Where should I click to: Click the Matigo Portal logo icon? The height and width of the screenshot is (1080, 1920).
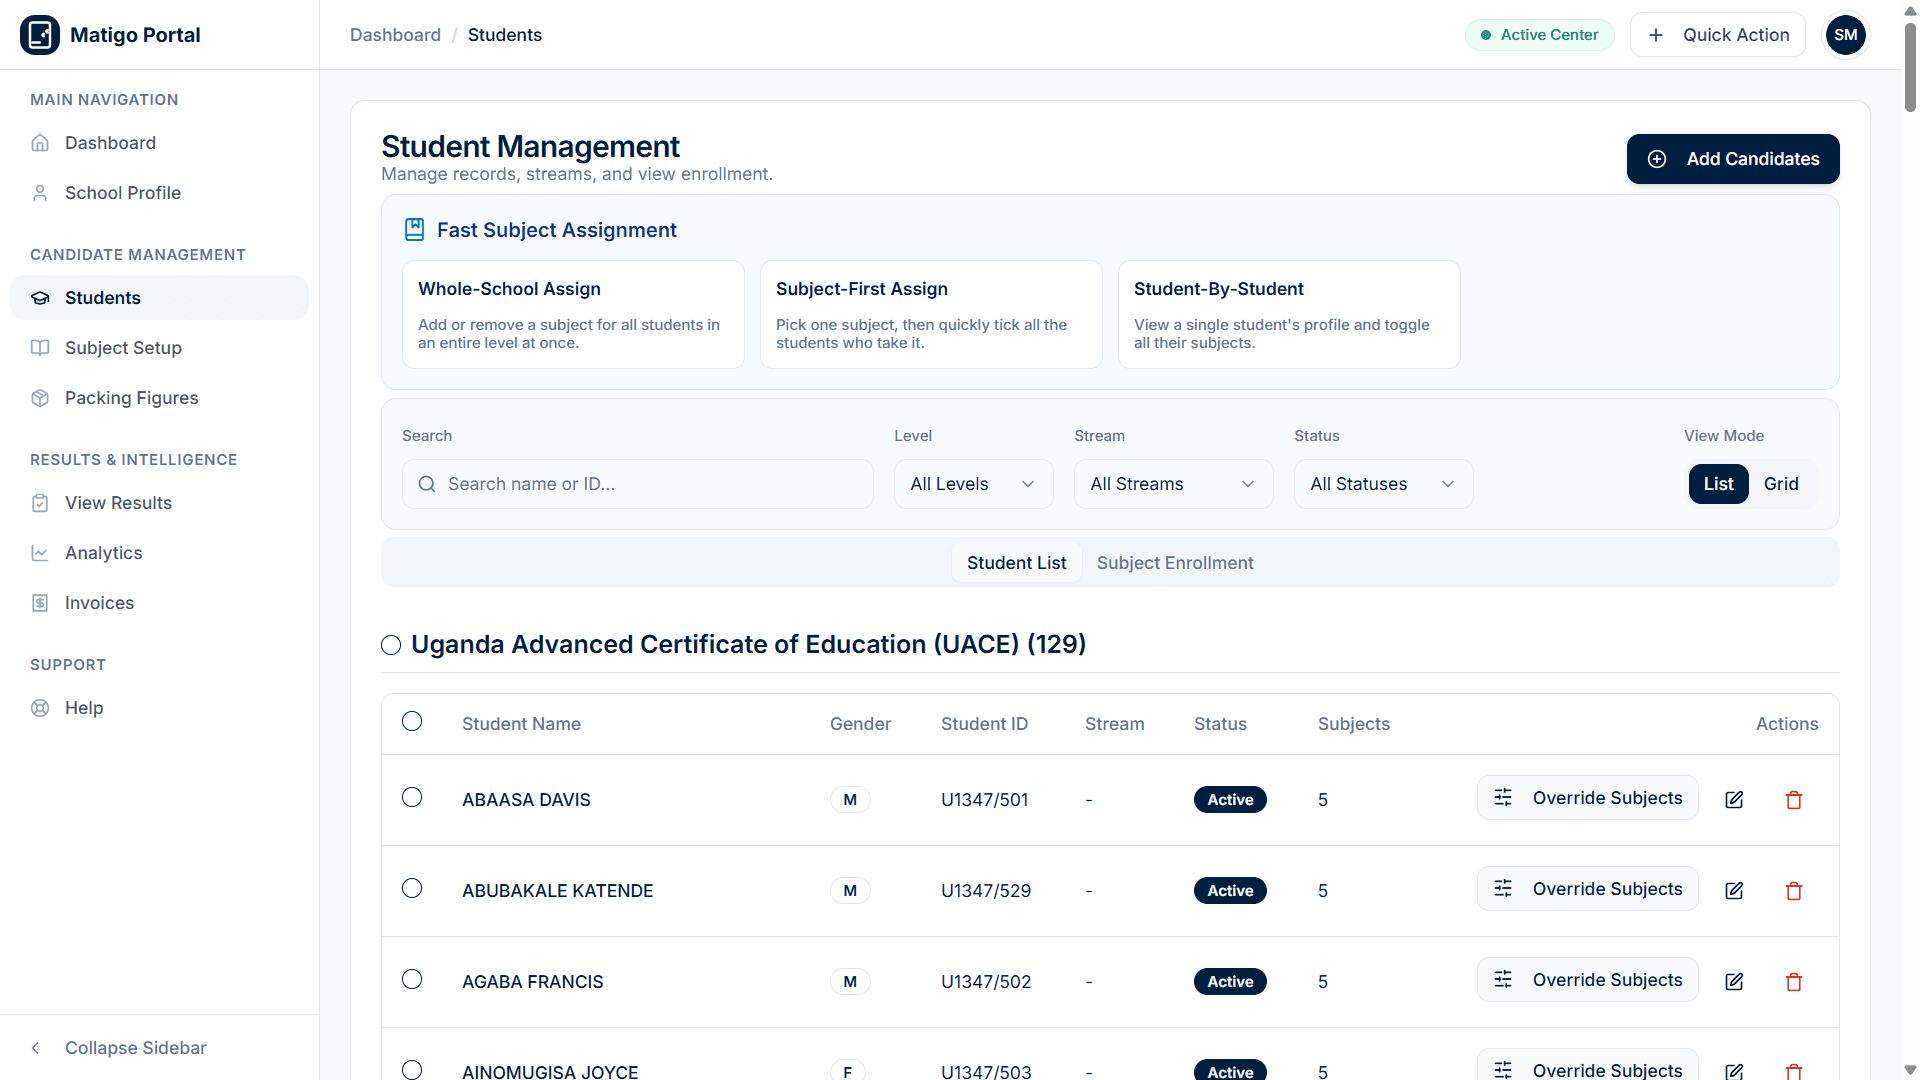[x=40, y=35]
